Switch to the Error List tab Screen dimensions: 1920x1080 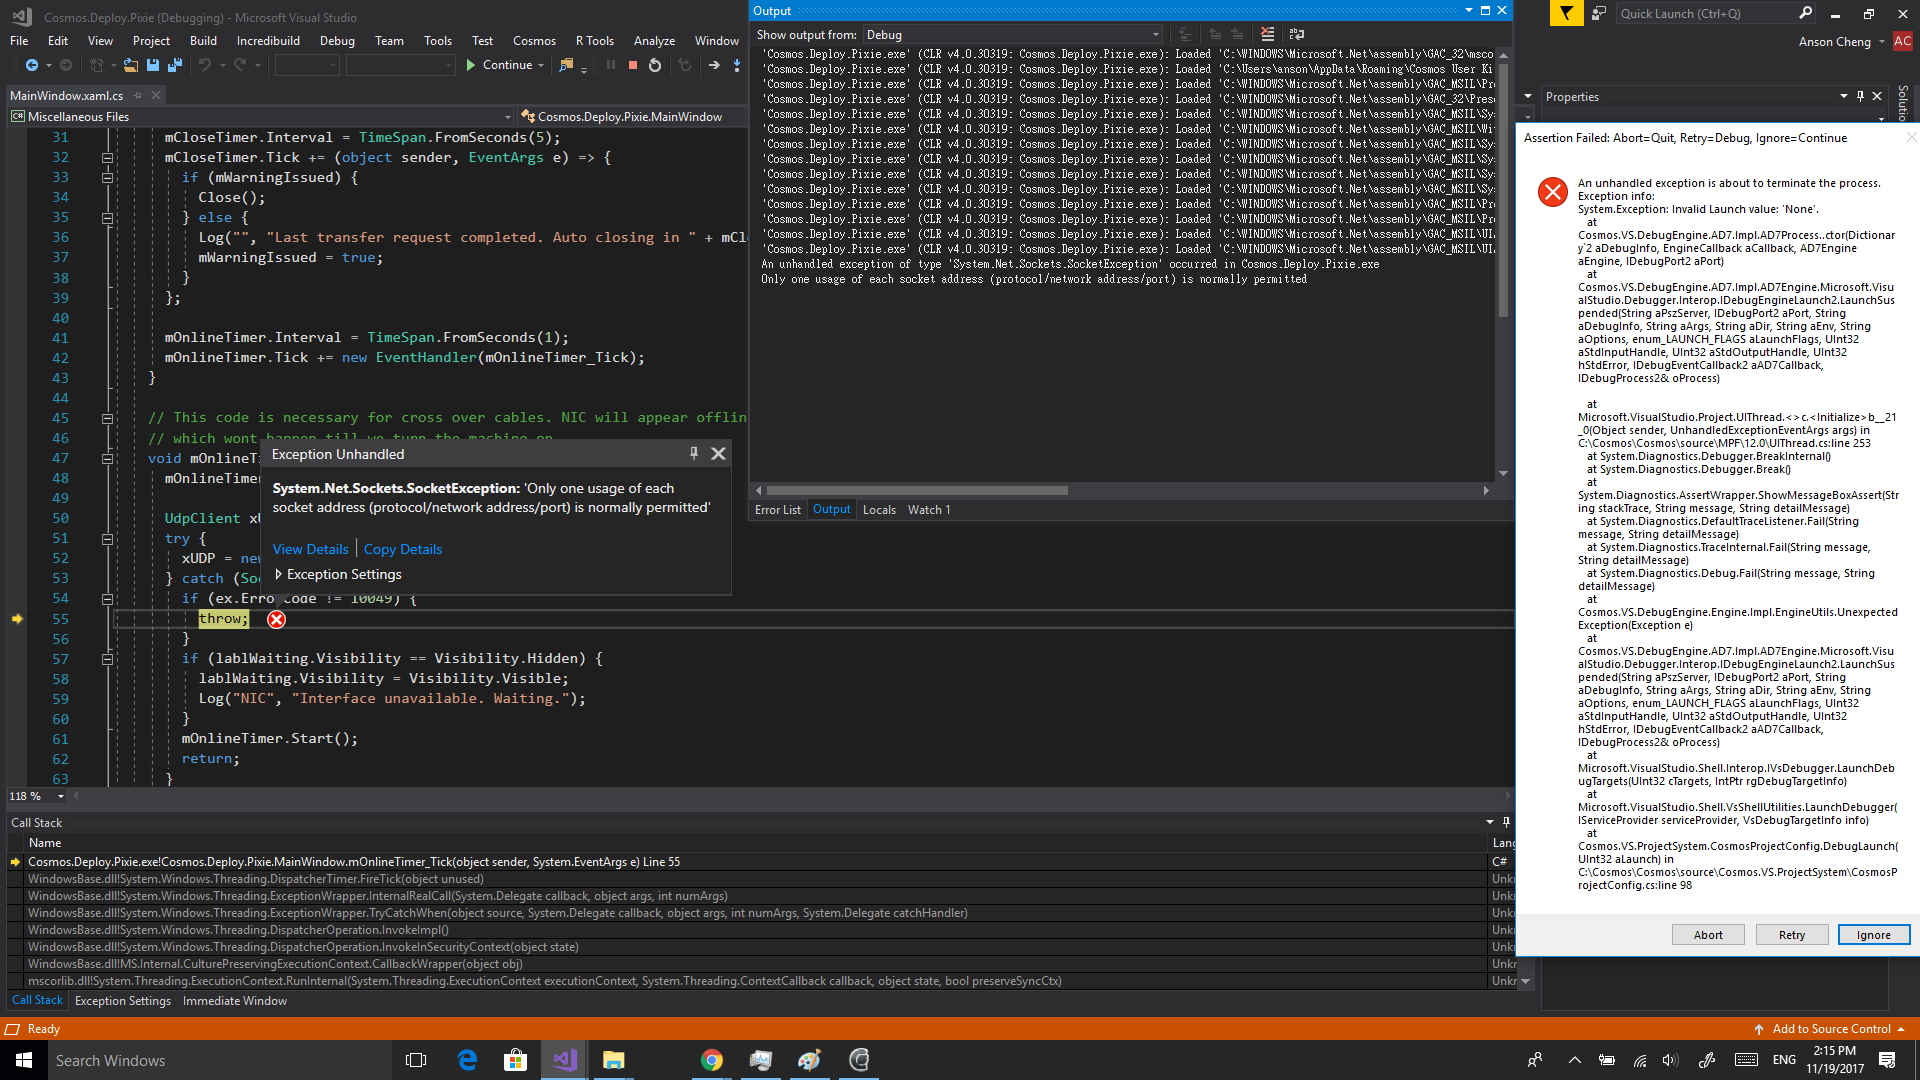[x=778, y=510]
